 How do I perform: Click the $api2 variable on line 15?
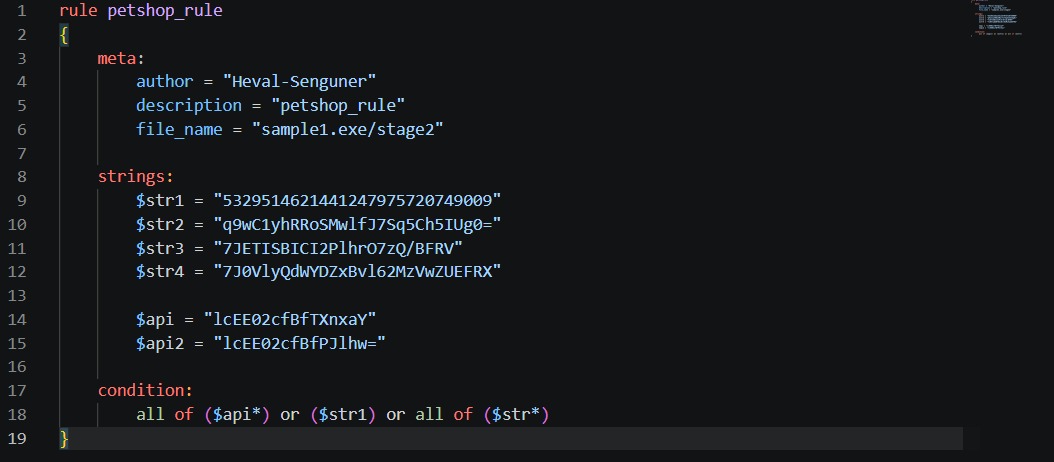tap(160, 343)
